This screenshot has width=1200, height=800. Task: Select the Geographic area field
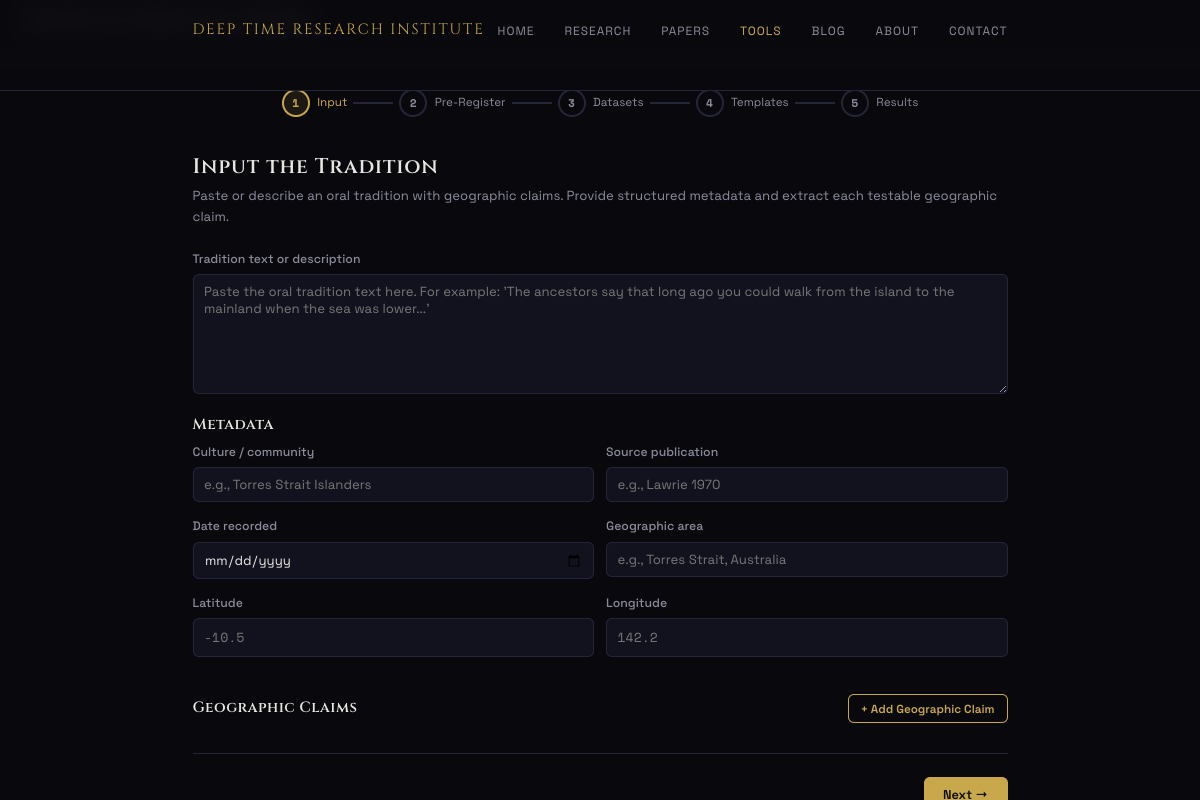[806, 560]
